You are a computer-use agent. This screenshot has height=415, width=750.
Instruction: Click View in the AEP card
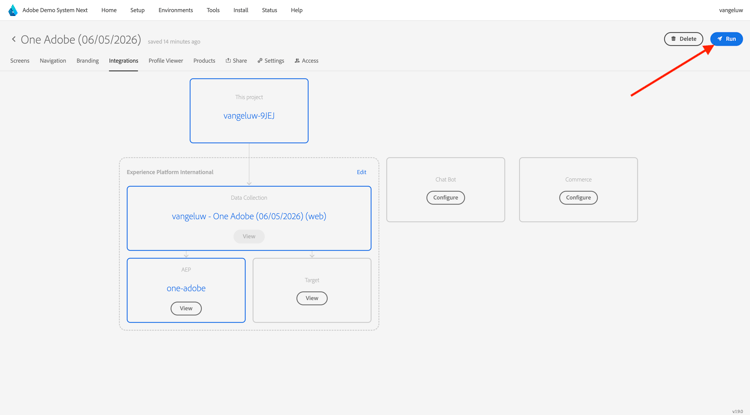[186, 308]
